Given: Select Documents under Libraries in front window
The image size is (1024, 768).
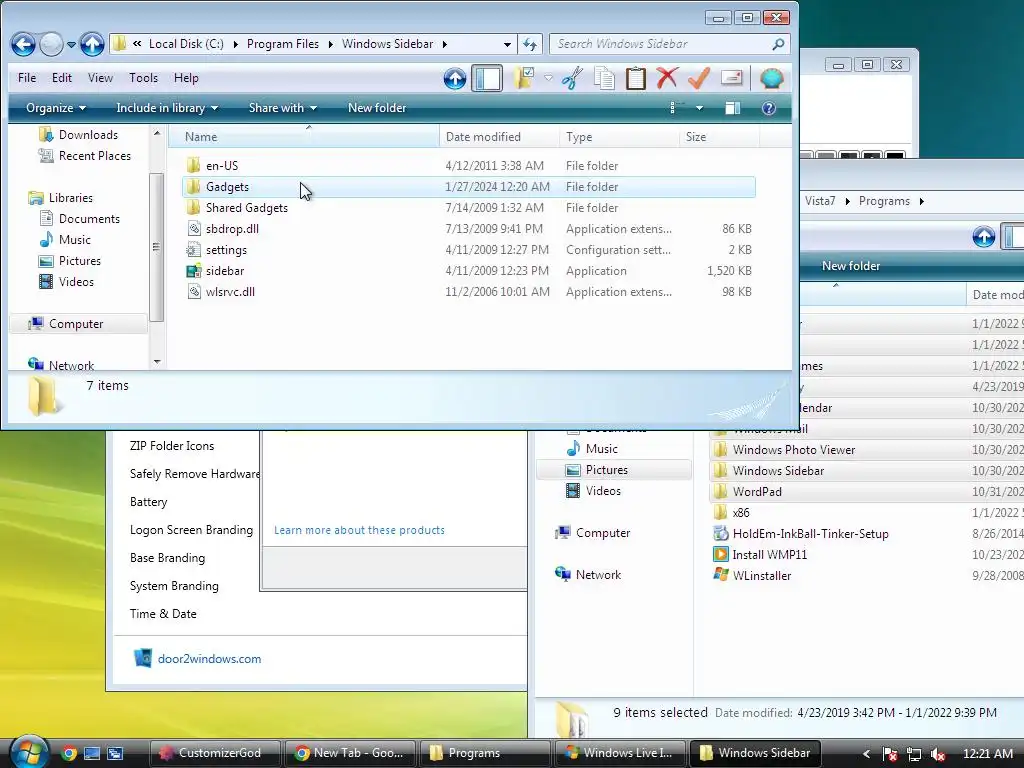Looking at the screenshot, I should 89,219.
